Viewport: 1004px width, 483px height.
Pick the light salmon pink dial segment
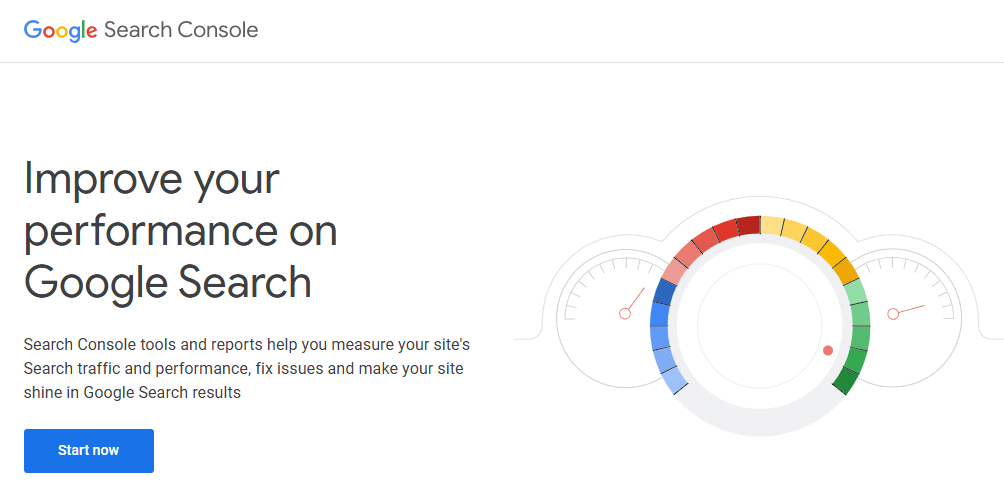pyautogui.click(x=674, y=271)
